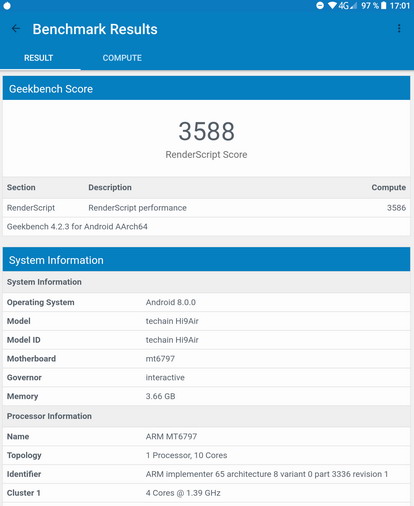
Task: Tap the processor Name ARM MT6797
Action: tap(171, 436)
